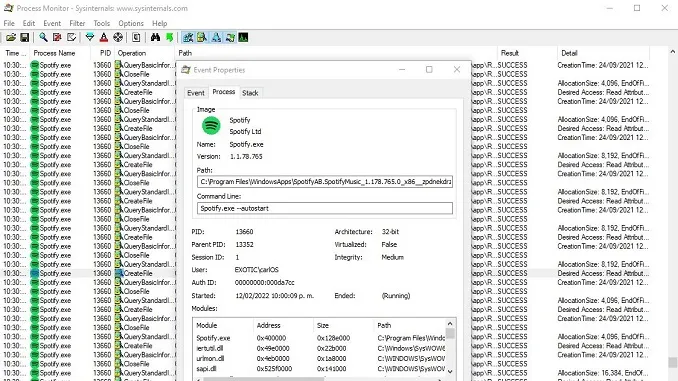Open the Options menu
The image size is (678, 381).
131,23
